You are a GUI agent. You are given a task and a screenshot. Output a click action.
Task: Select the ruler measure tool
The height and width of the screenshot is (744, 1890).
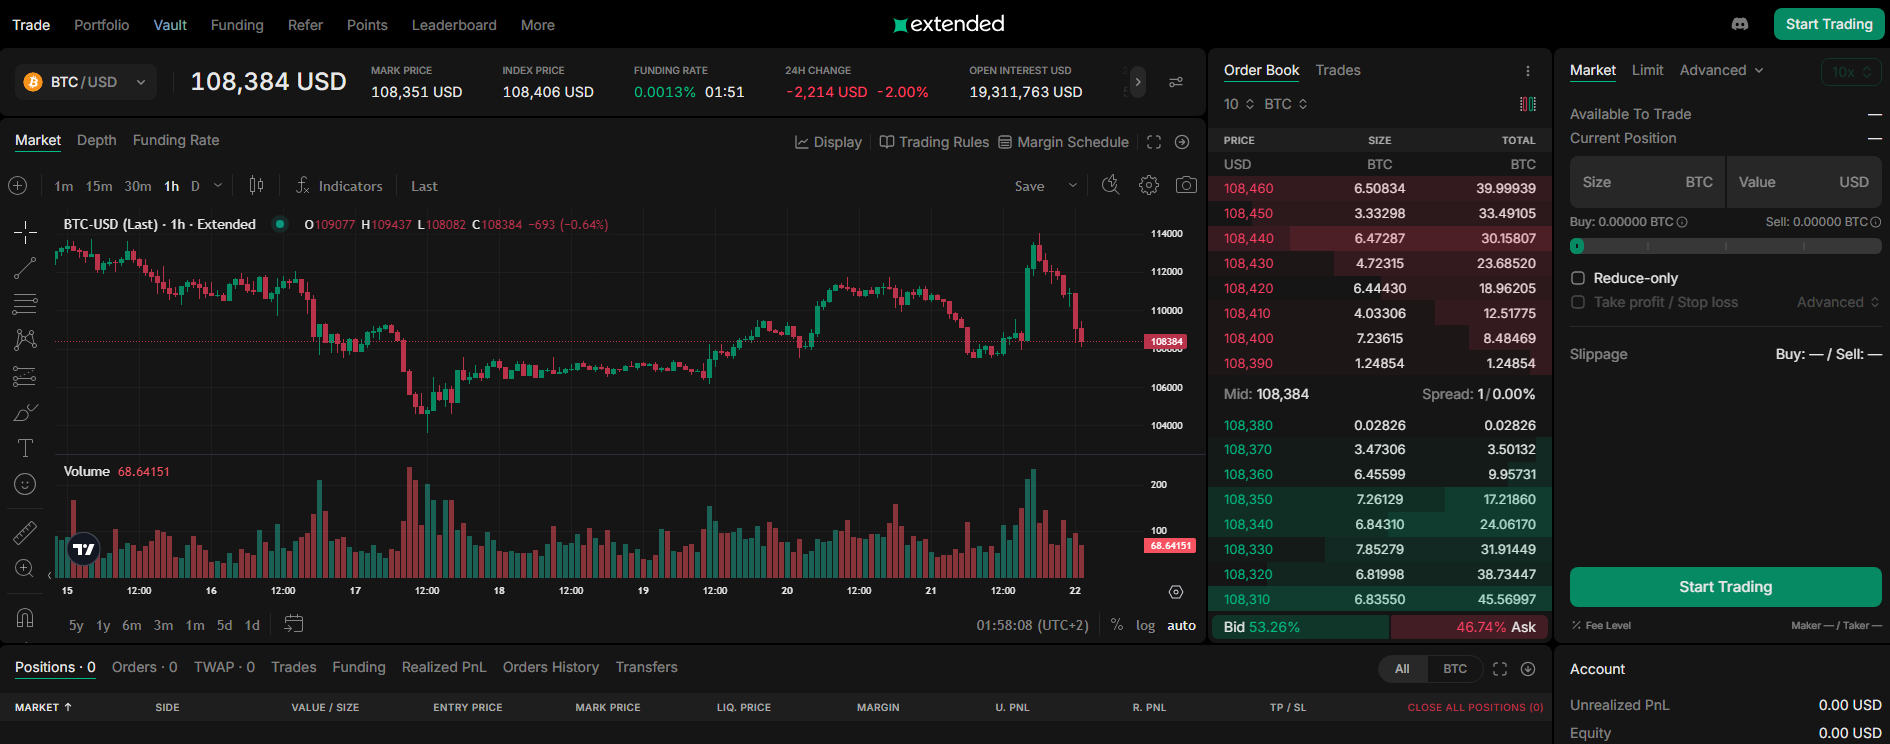tap(25, 533)
